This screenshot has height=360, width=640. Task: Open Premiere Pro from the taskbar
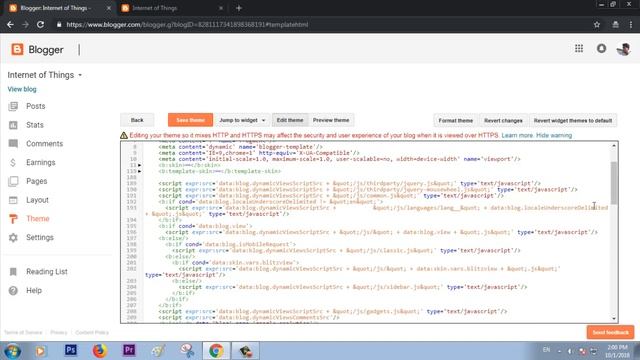coord(129,350)
